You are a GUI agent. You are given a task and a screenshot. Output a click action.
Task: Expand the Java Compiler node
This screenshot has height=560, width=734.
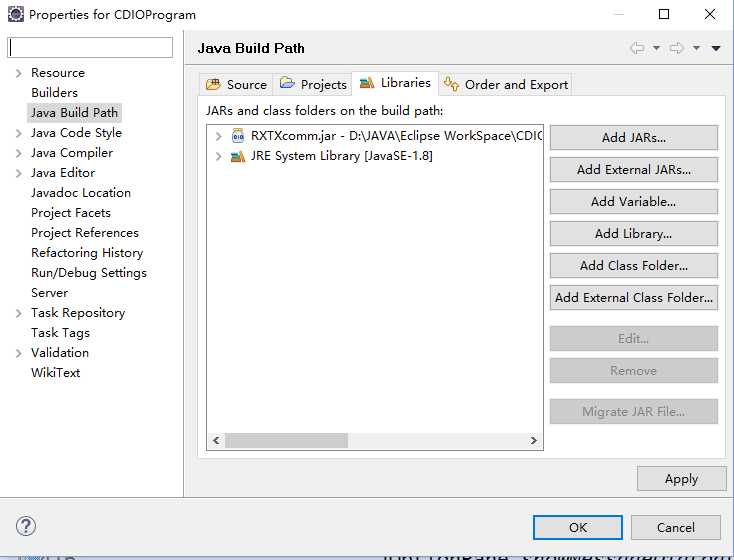point(18,153)
